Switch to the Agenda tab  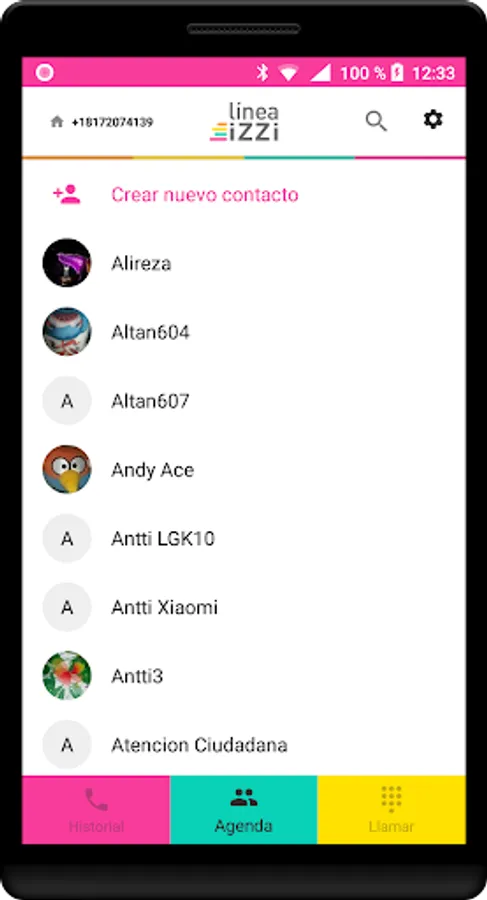(244, 809)
